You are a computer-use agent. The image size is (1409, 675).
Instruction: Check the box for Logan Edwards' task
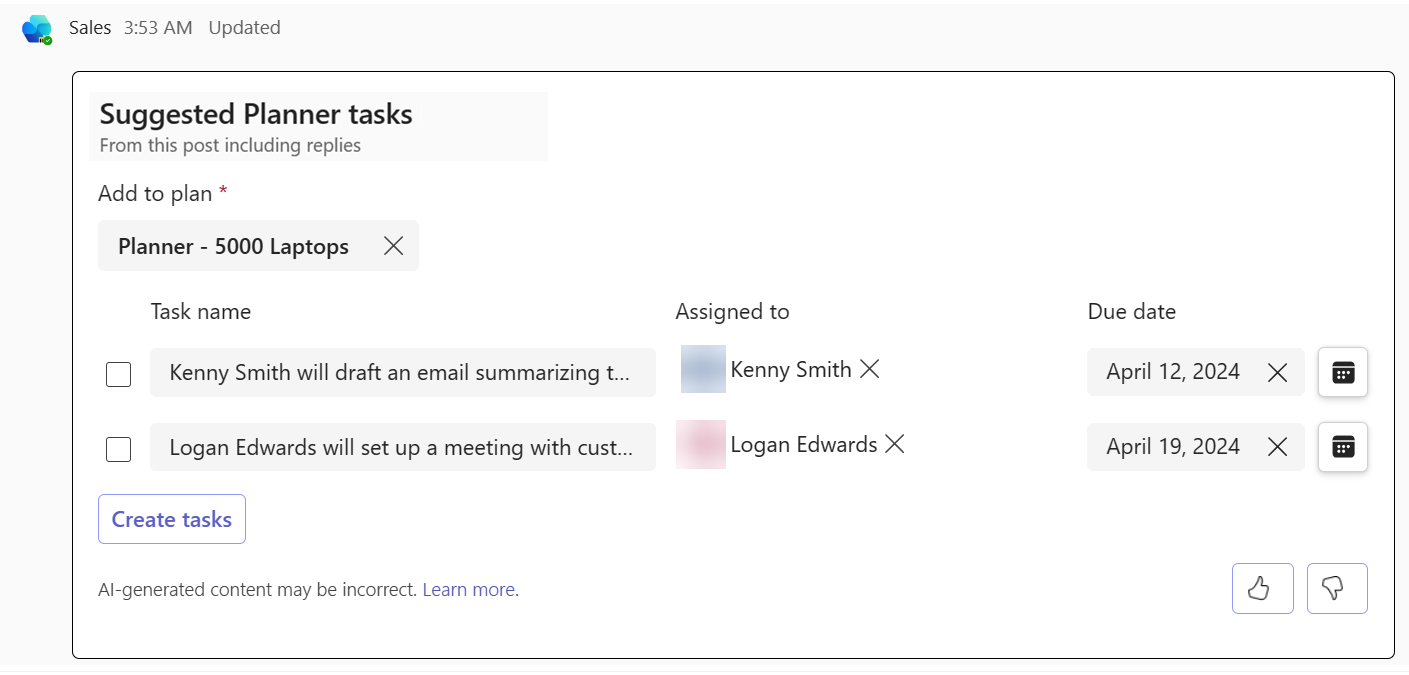118,448
